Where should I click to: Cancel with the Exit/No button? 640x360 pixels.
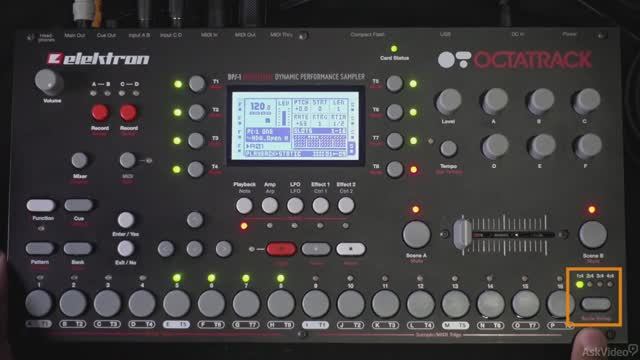125,249
